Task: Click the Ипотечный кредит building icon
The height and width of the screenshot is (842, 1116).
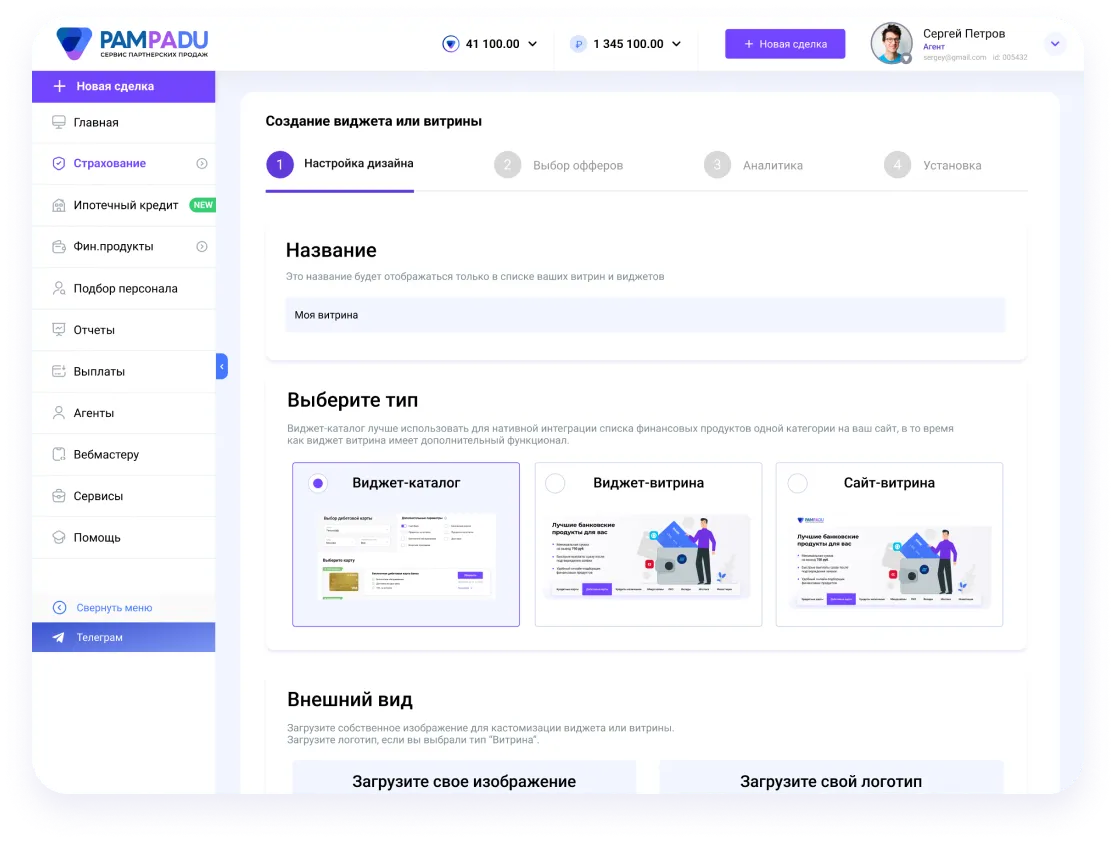Action: tap(59, 205)
